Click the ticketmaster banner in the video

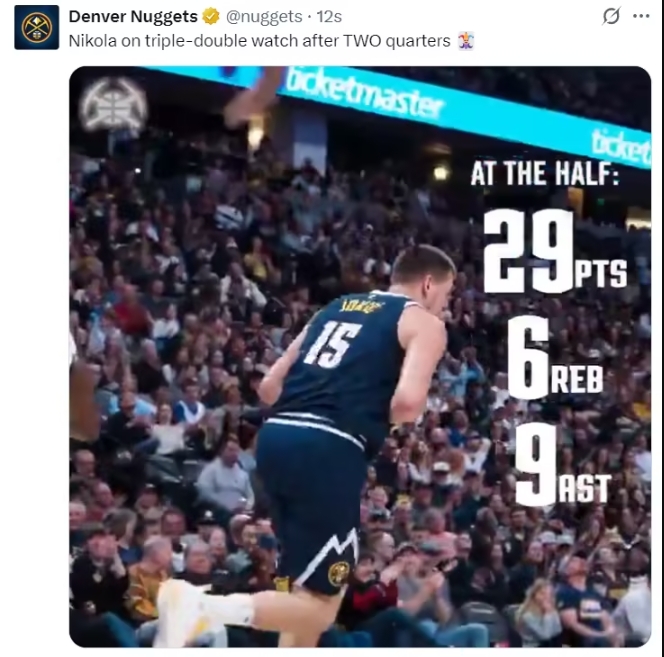[364, 94]
